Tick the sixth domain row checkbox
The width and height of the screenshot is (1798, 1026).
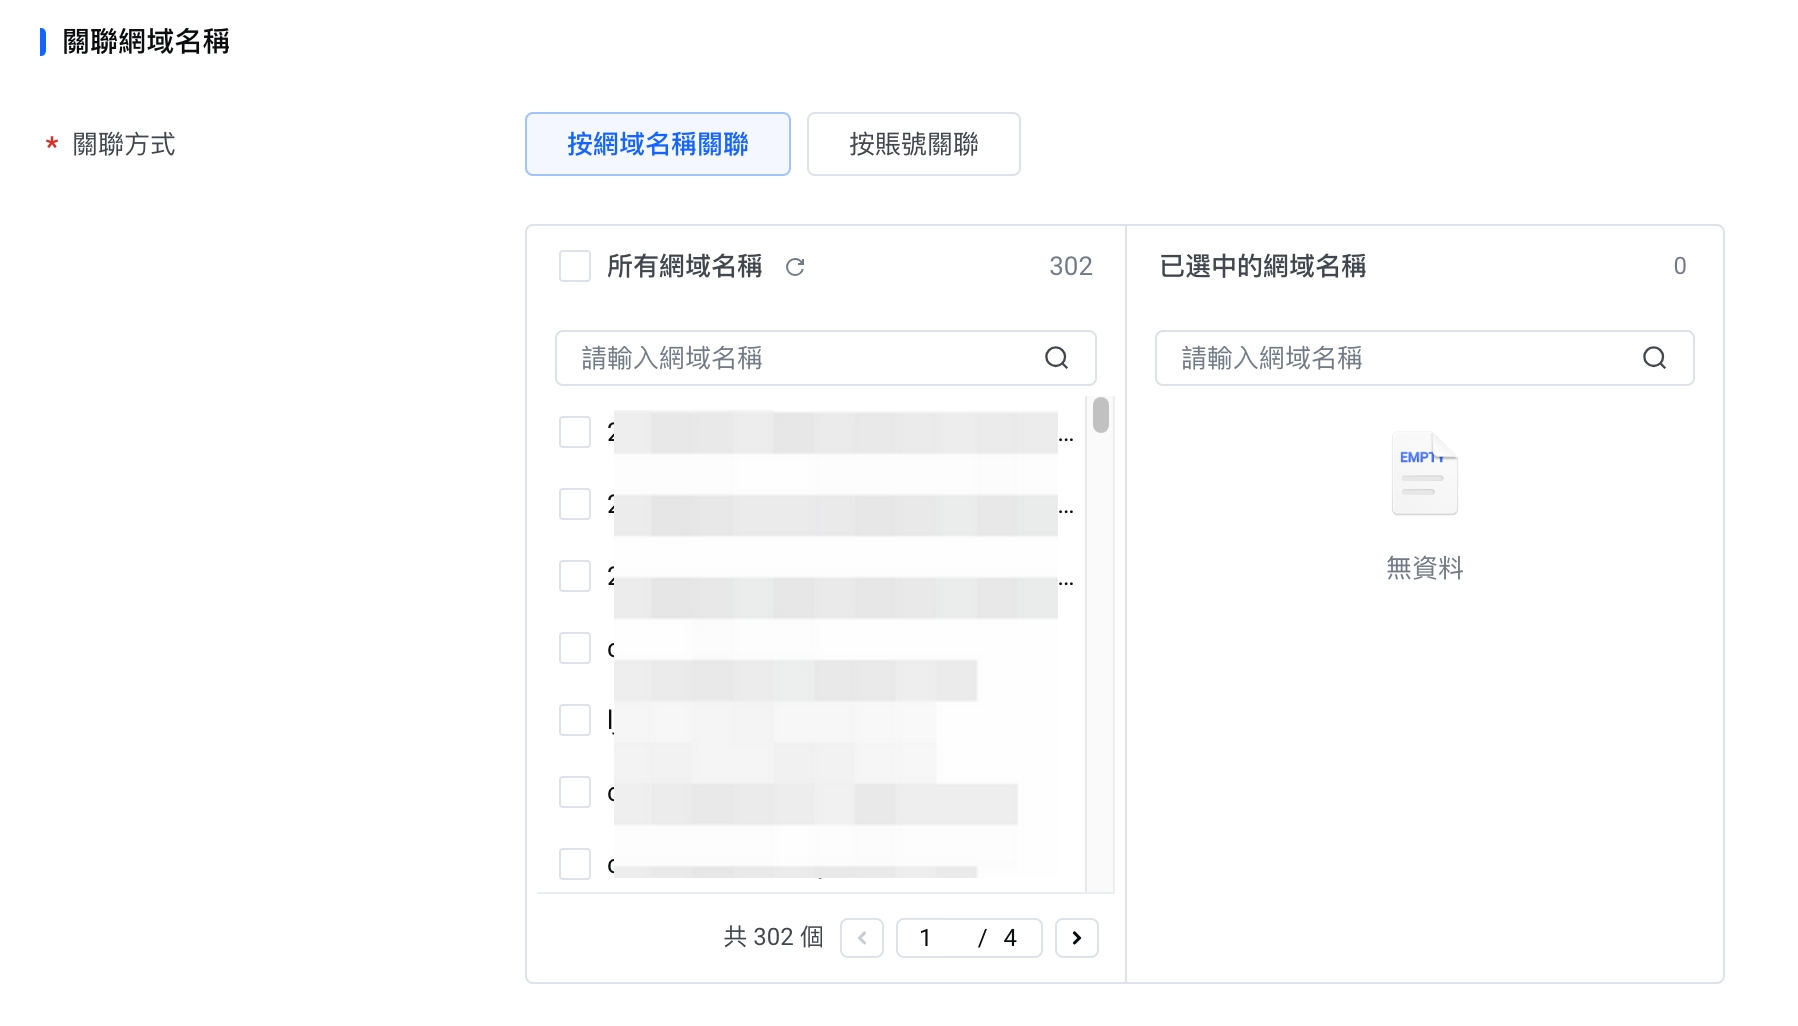(x=575, y=792)
